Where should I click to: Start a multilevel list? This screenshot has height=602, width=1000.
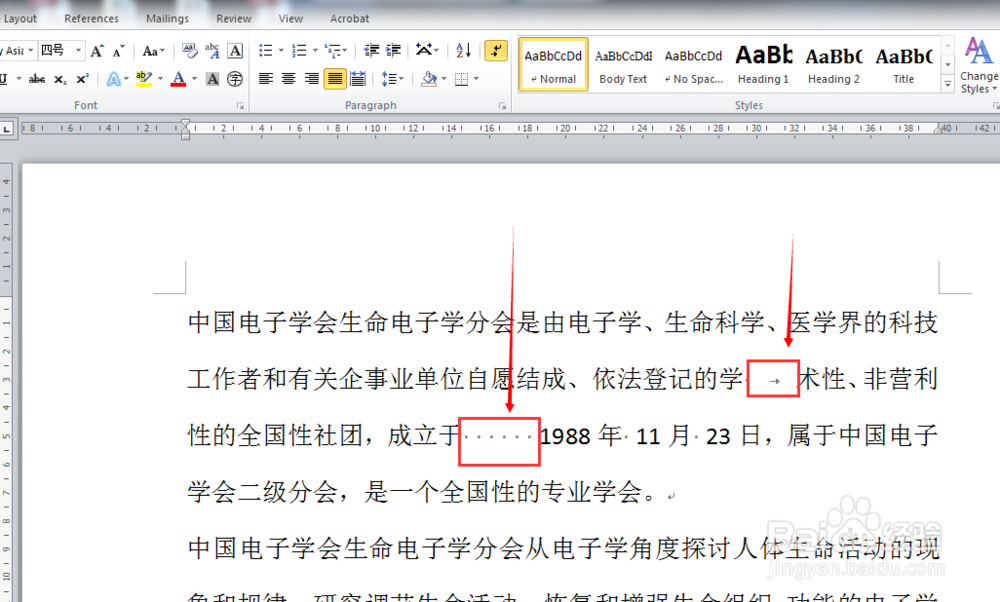click(332, 50)
